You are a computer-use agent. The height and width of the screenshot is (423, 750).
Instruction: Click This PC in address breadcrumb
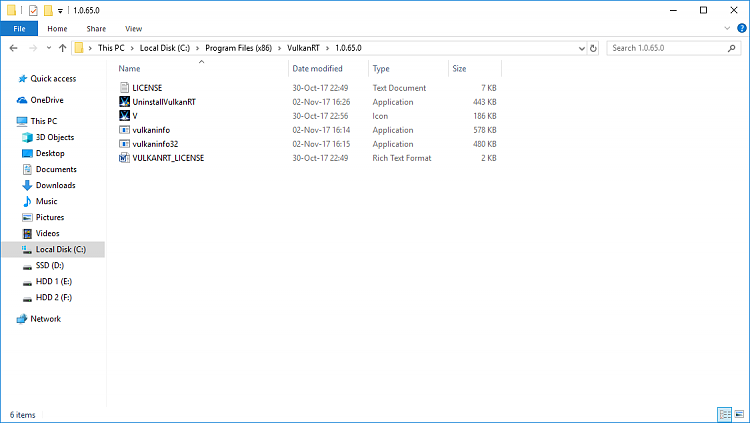point(111,48)
